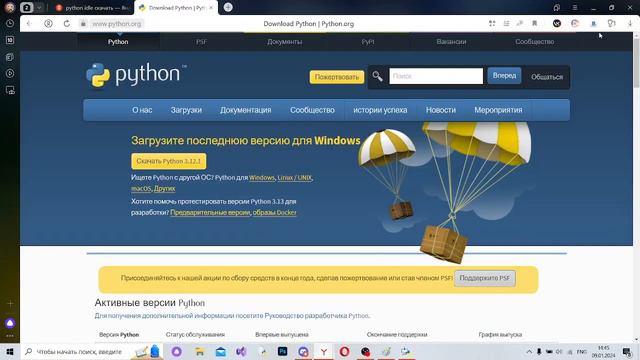The height and width of the screenshot is (360, 640).
Task: Open the Документация menu
Action: pyautogui.click(x=245, y=110)
